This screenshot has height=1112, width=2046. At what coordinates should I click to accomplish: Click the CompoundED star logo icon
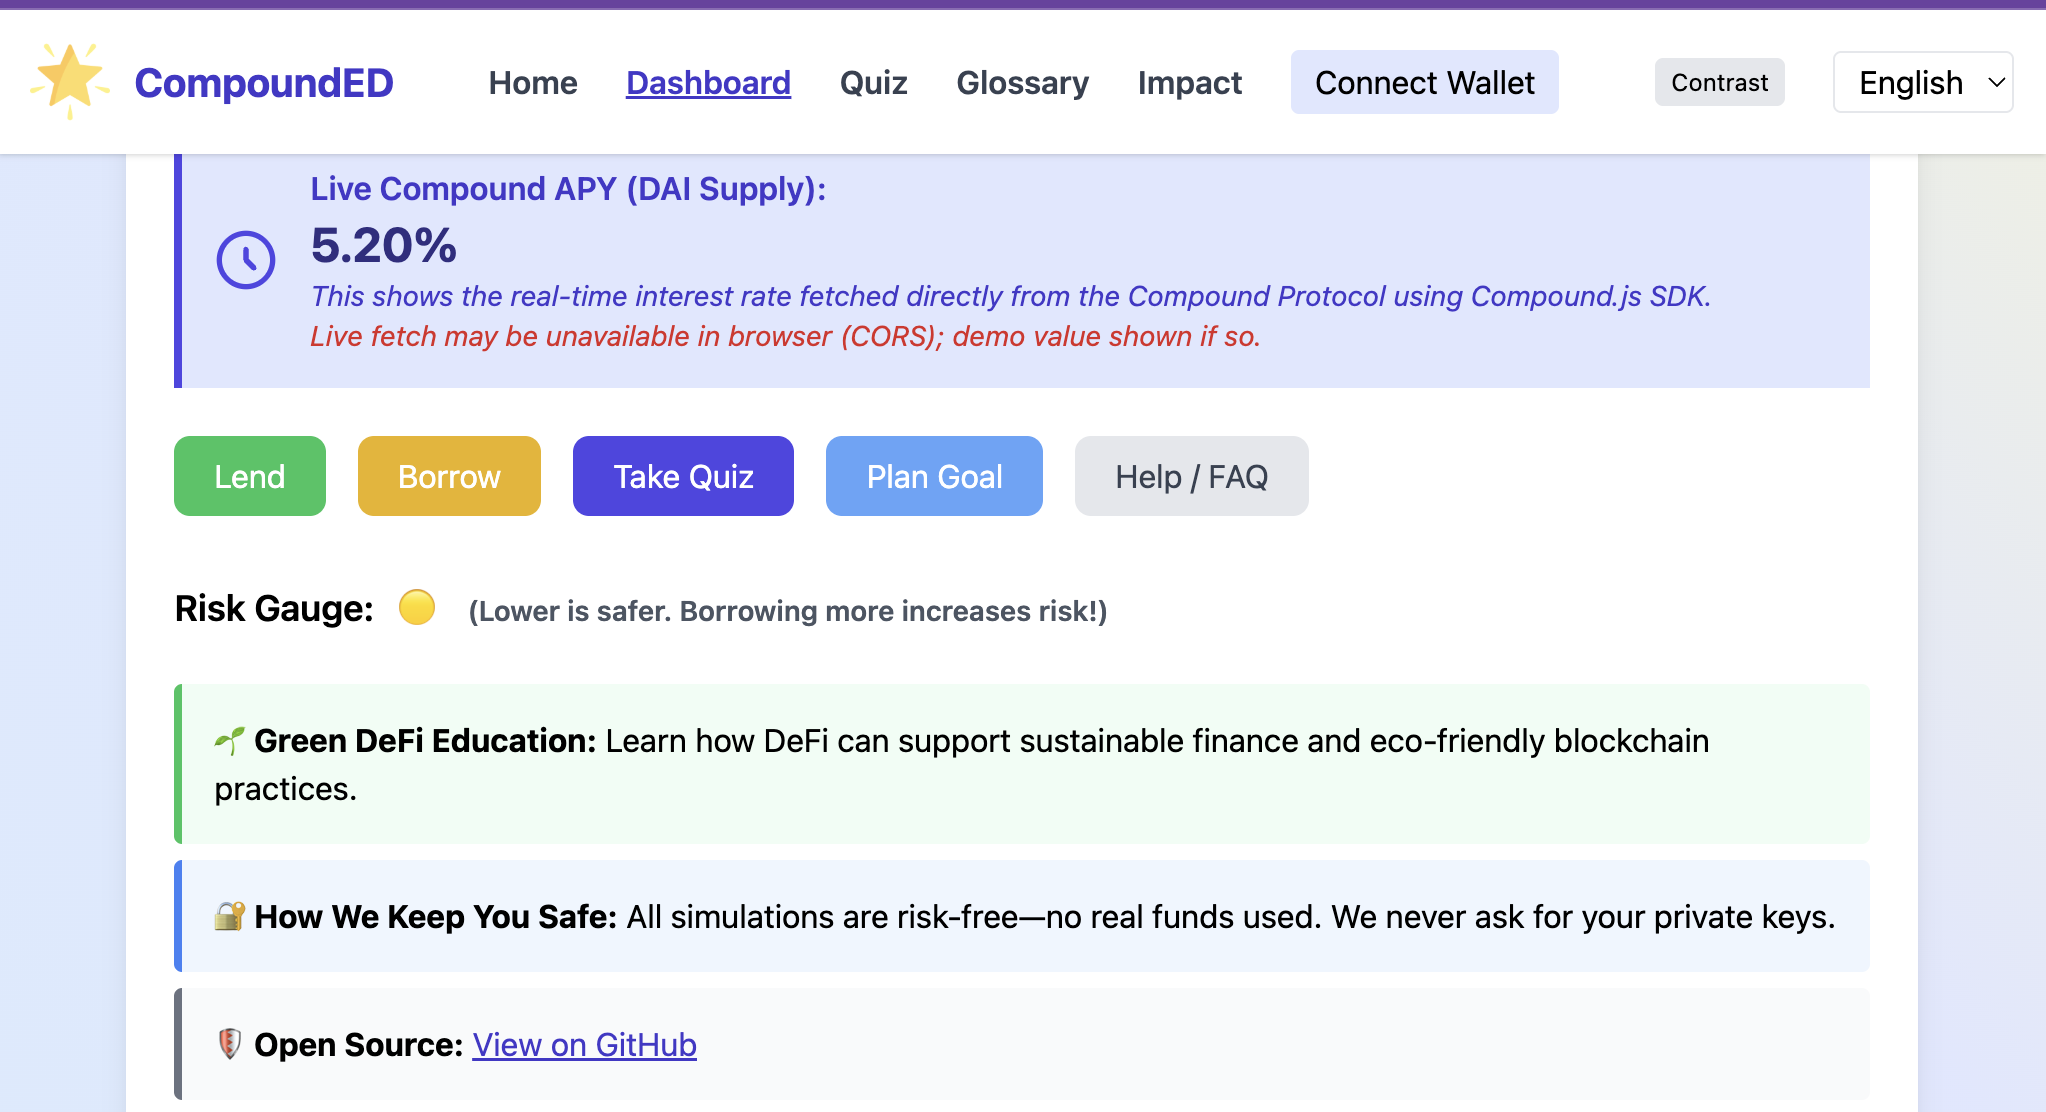pos(70,81)
